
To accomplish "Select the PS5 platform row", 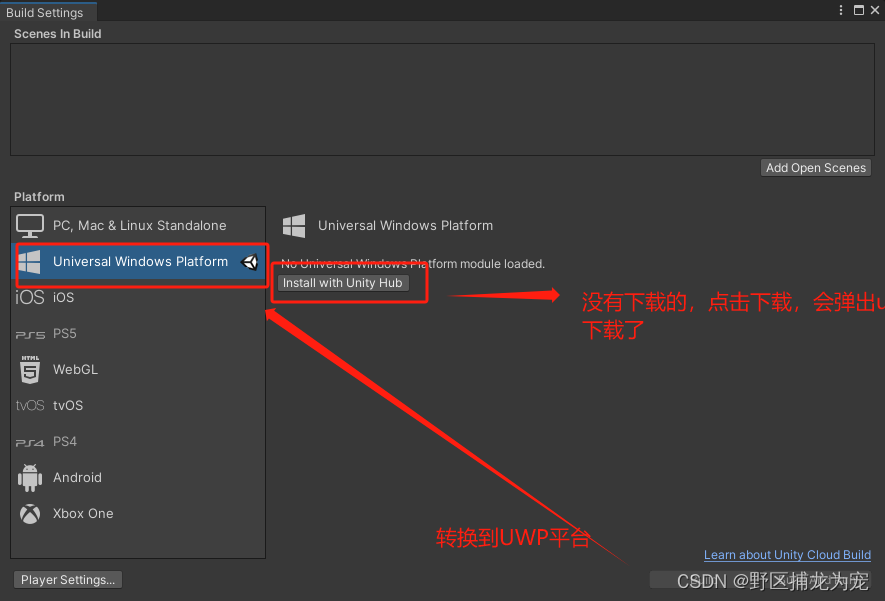I will pyautogui.click(x=138, y=334).
